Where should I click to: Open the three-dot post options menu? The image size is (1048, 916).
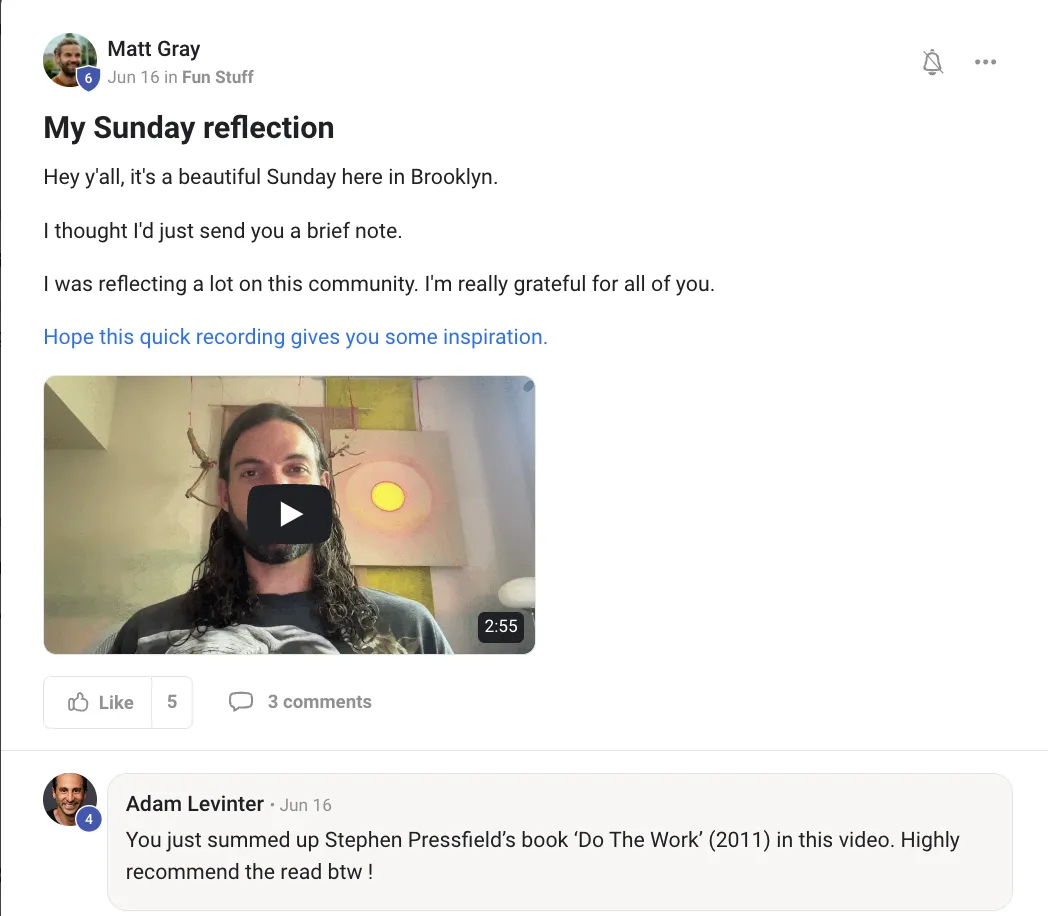click(985, 62)
